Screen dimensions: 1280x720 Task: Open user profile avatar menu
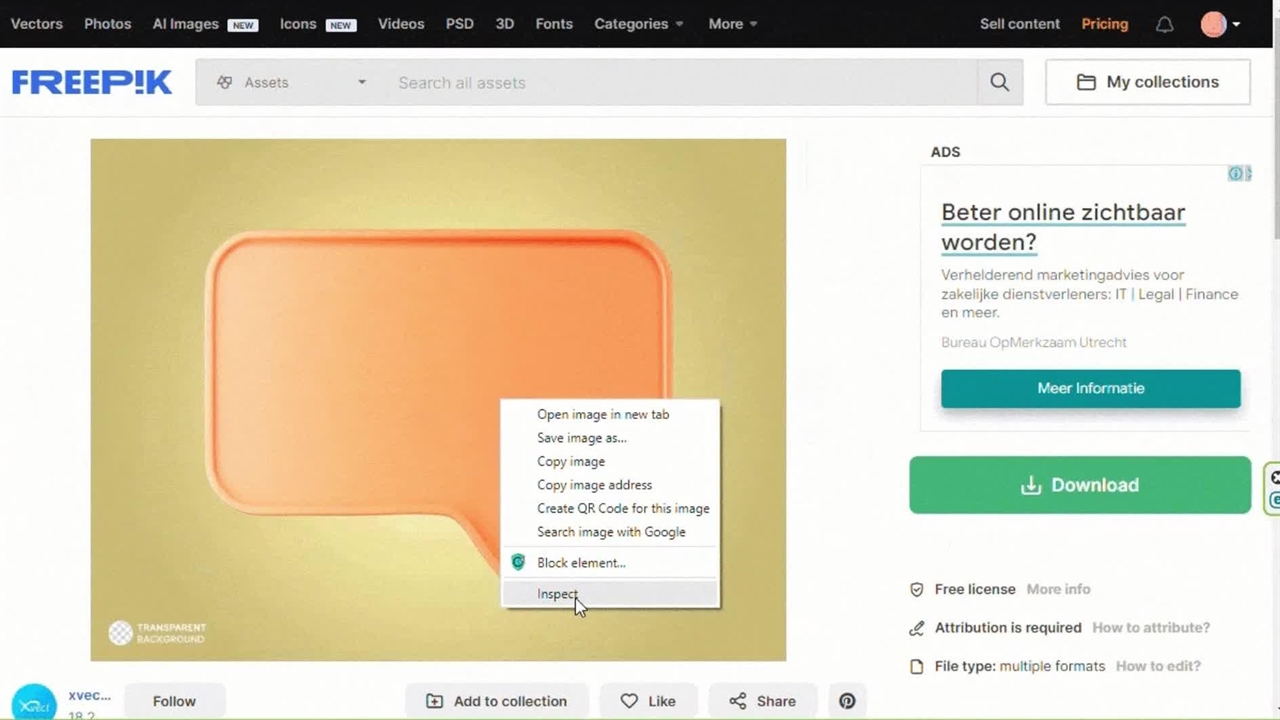[x=1219, y=24]
